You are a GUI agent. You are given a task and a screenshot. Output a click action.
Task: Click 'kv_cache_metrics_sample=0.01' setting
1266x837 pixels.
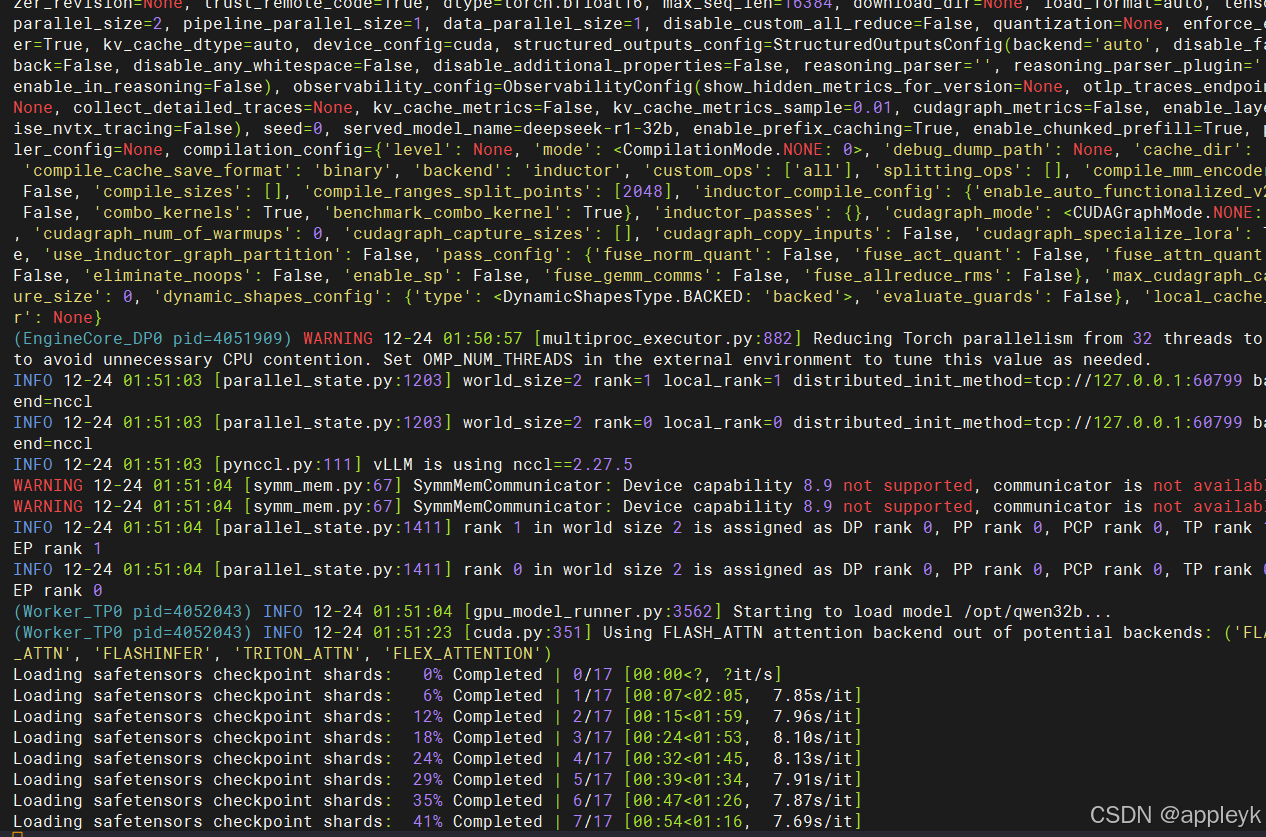(x=752, y=107)
